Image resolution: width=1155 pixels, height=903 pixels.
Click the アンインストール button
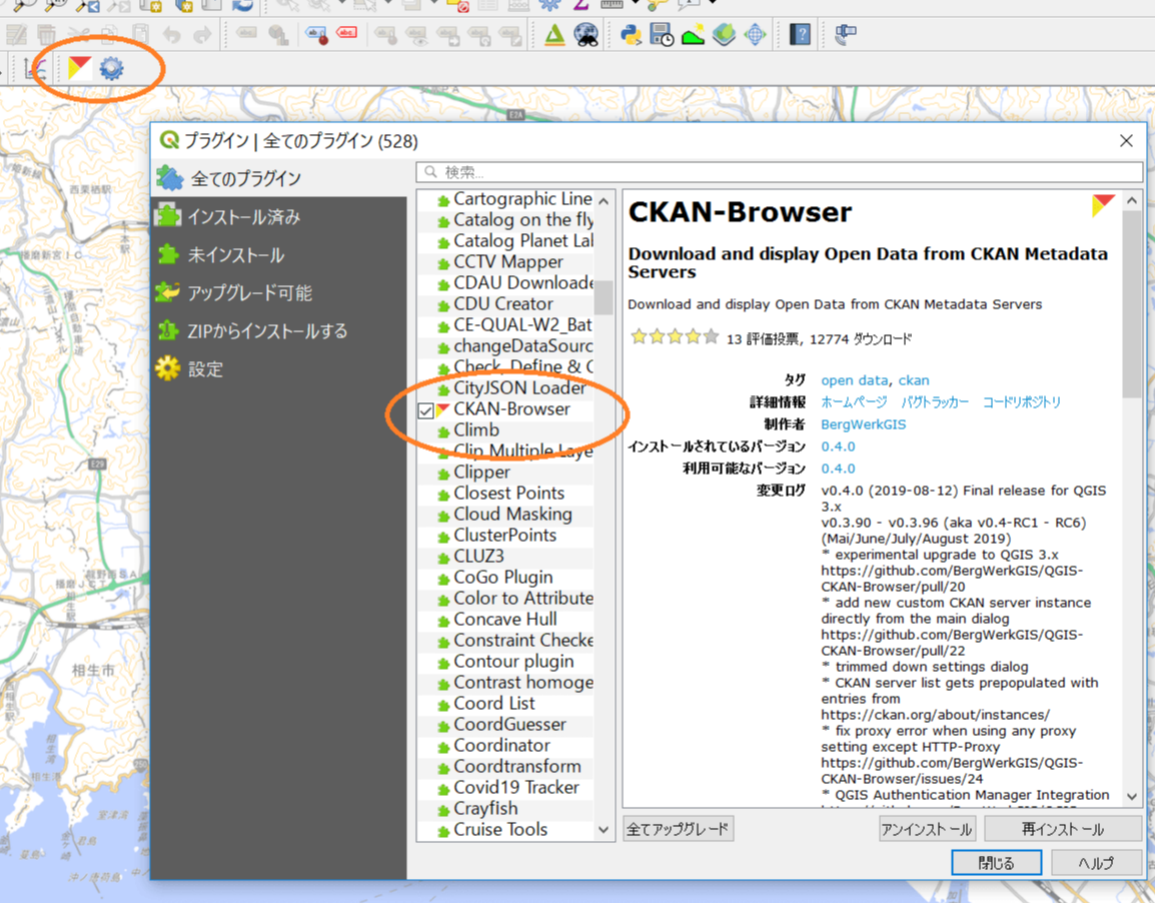tap(927, 829)
